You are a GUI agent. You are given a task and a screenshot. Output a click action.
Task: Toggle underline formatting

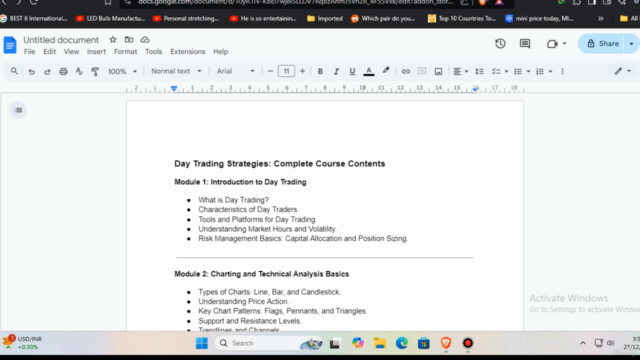tap(352, 71)
